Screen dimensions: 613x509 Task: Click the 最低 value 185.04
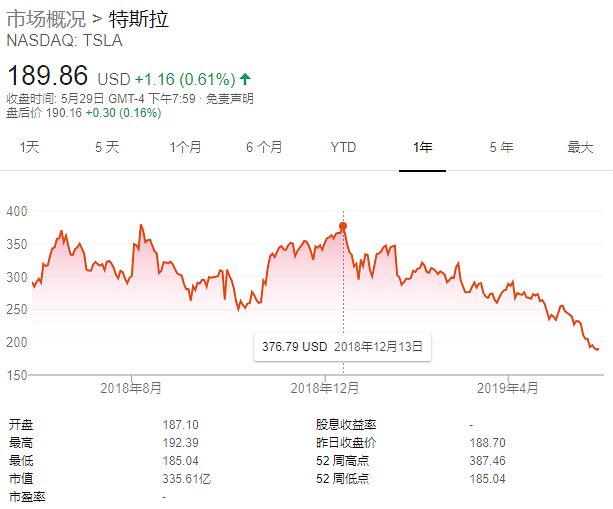[181, 461]
